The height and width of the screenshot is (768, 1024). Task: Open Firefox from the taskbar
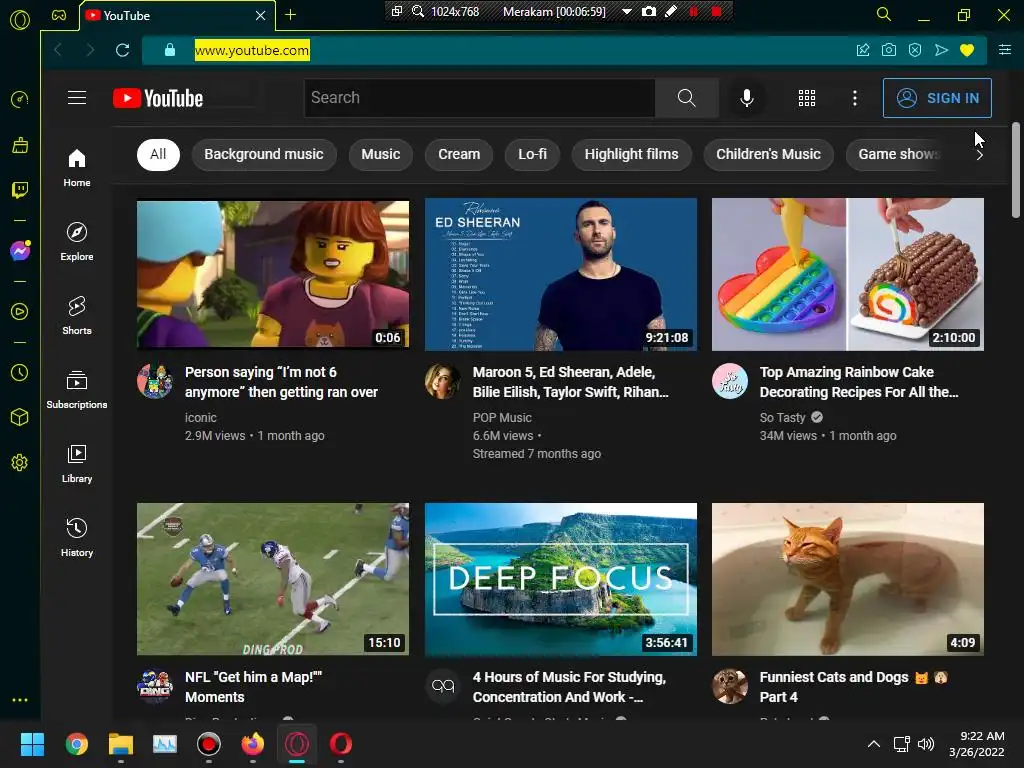[253, 744]
